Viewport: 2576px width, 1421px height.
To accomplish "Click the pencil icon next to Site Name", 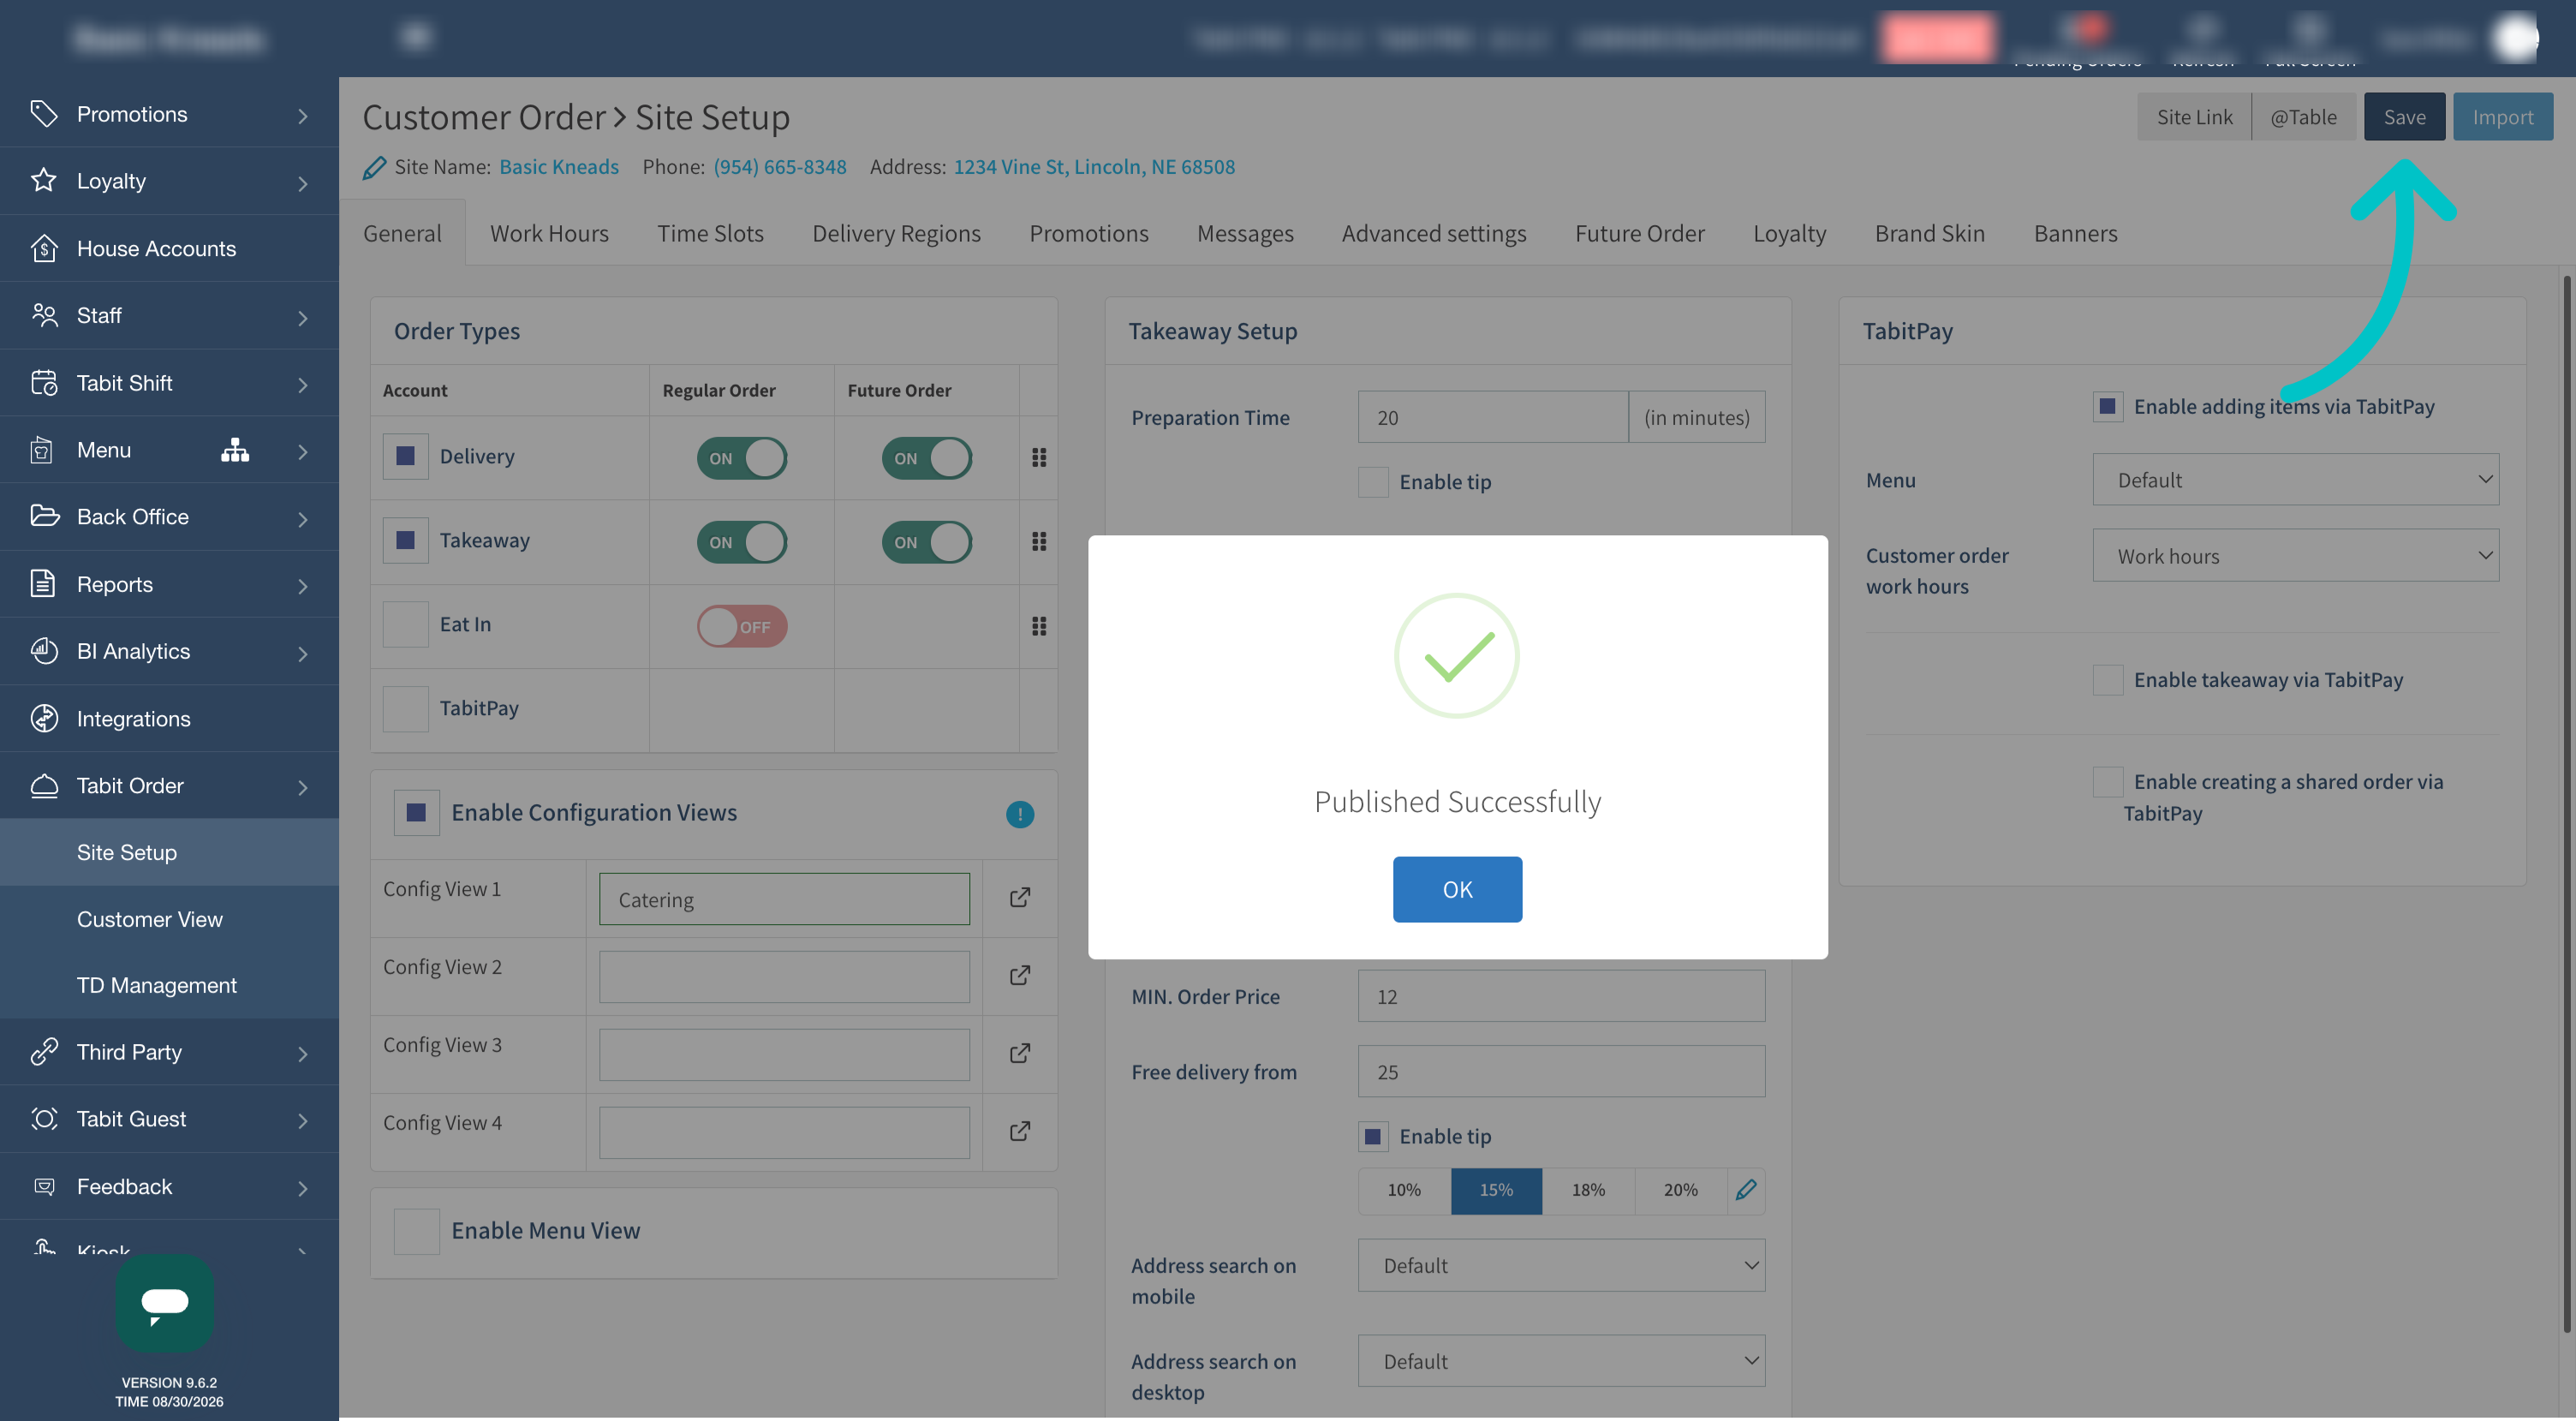I will [374, 167].
